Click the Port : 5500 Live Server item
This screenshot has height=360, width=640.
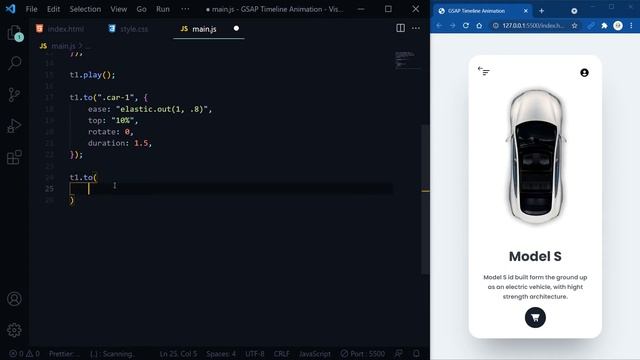click(x=362, y=353)
